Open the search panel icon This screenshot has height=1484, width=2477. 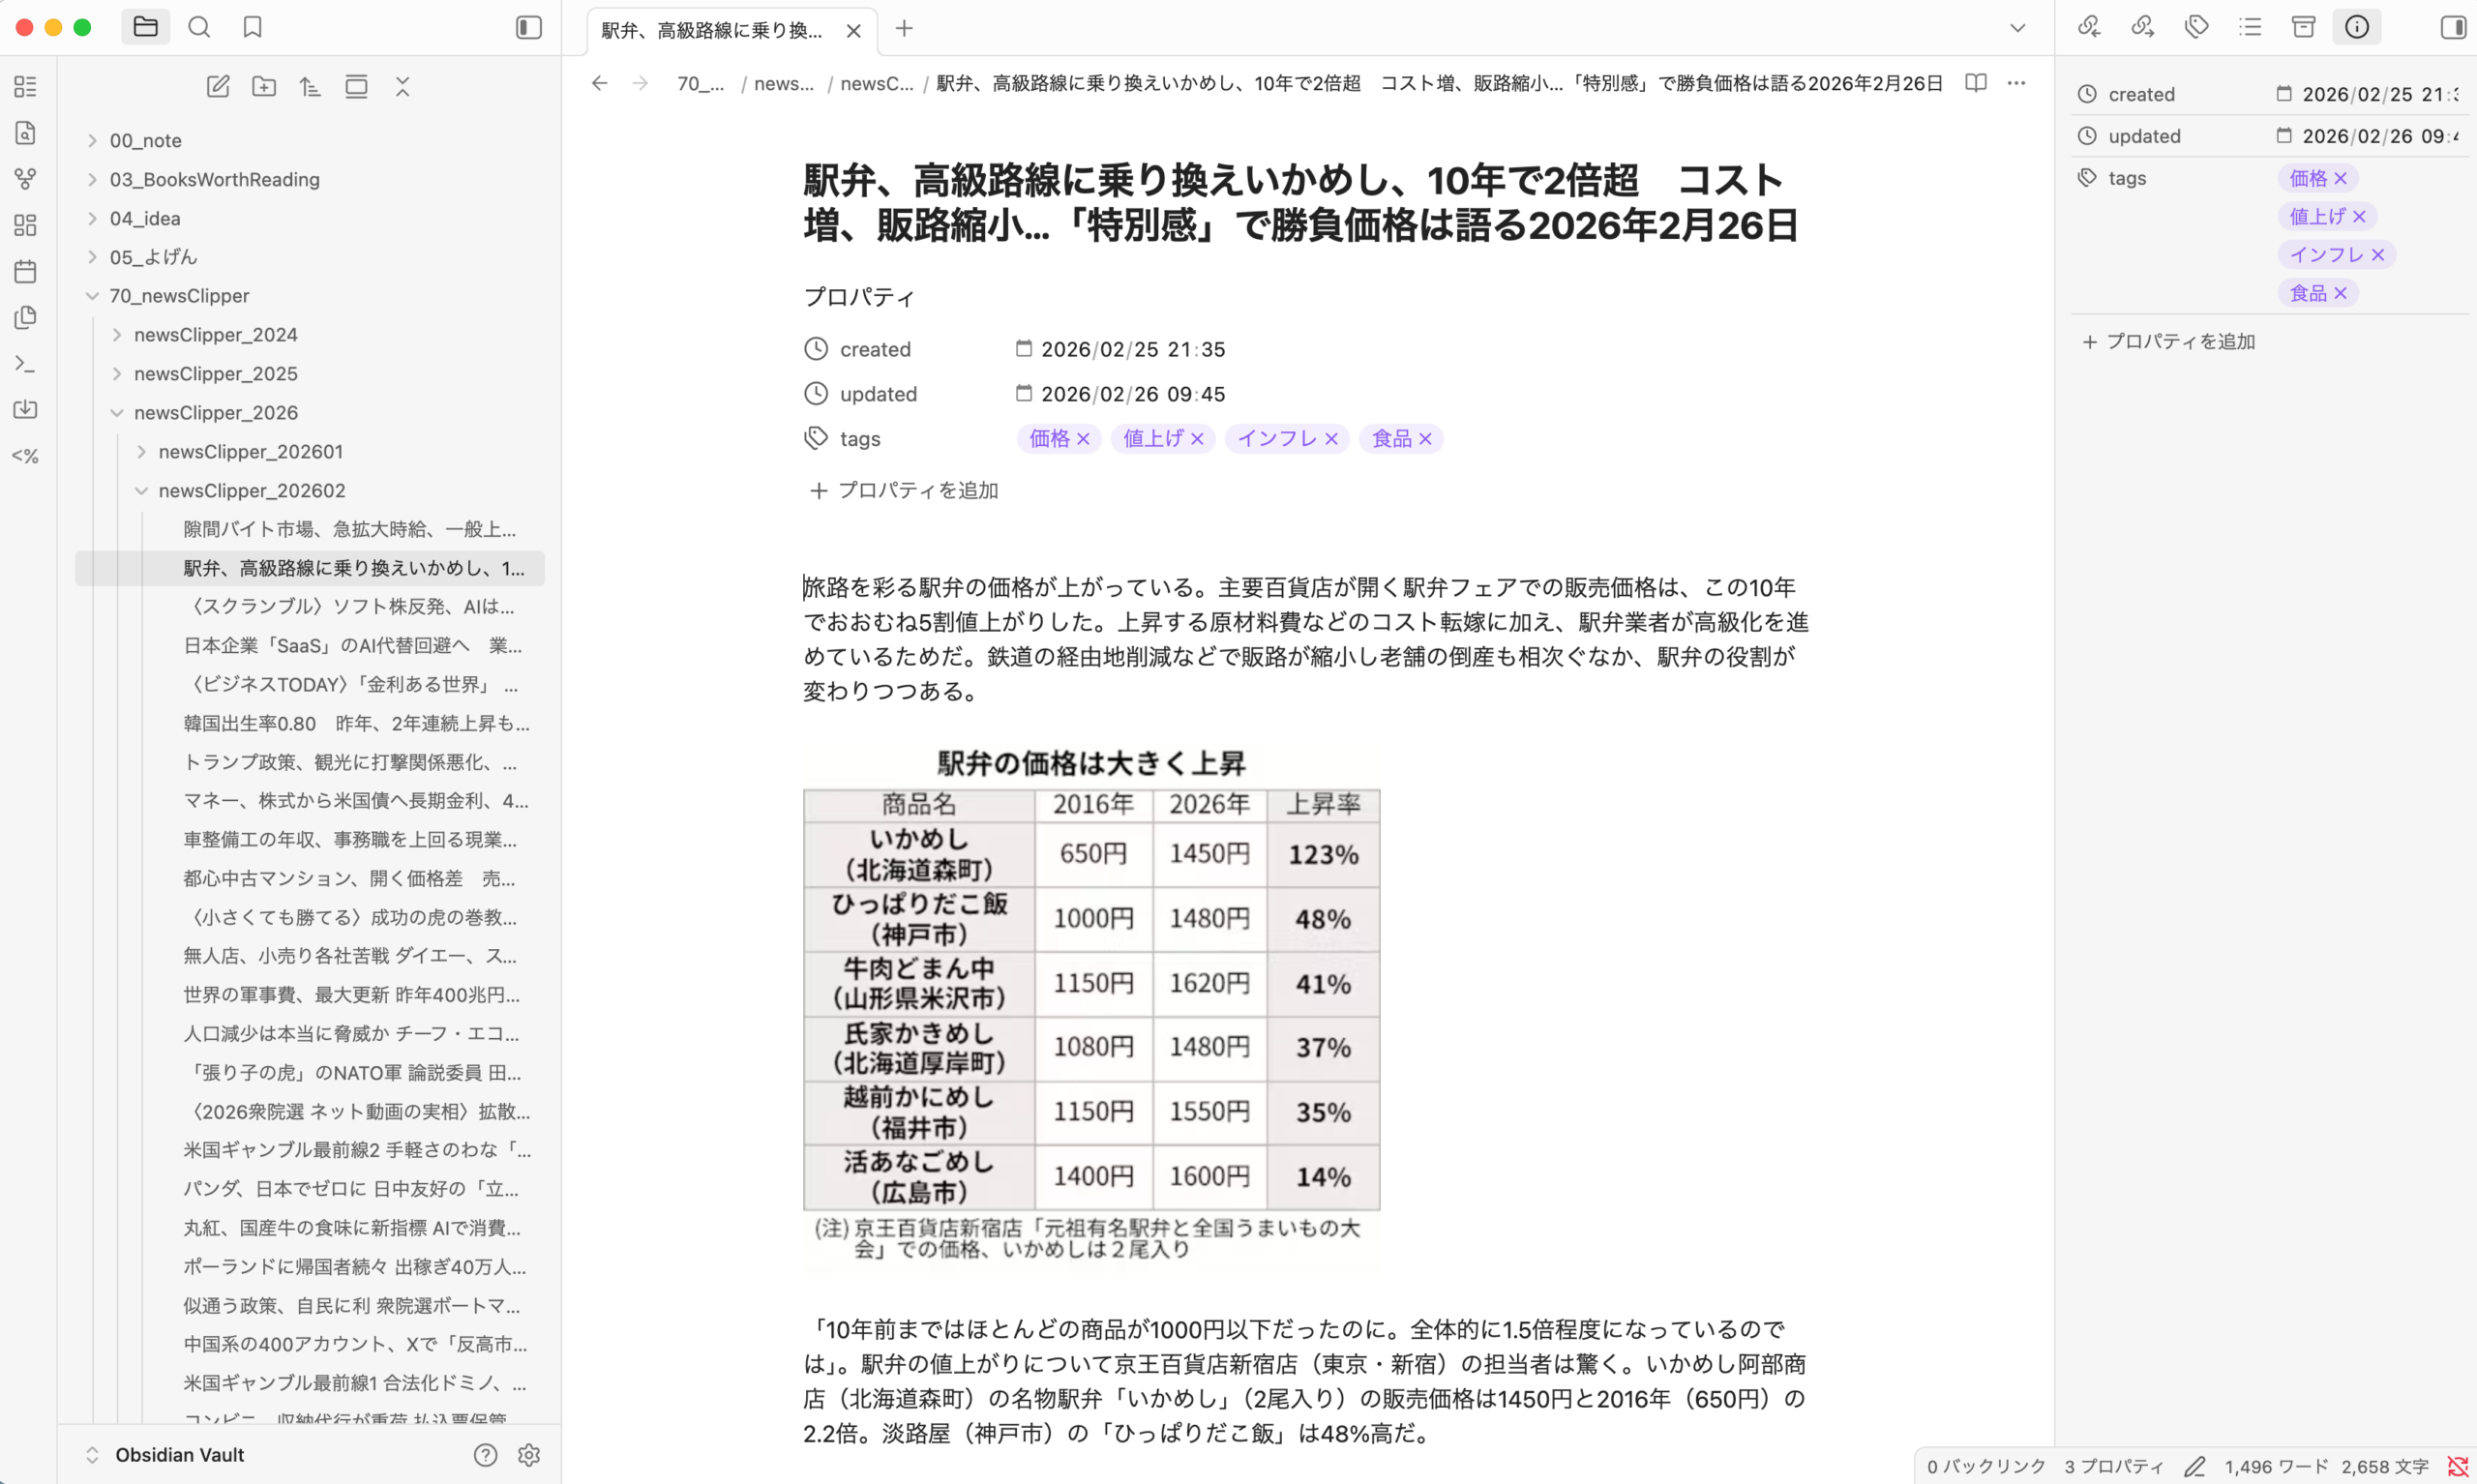[x=199, y=27]
